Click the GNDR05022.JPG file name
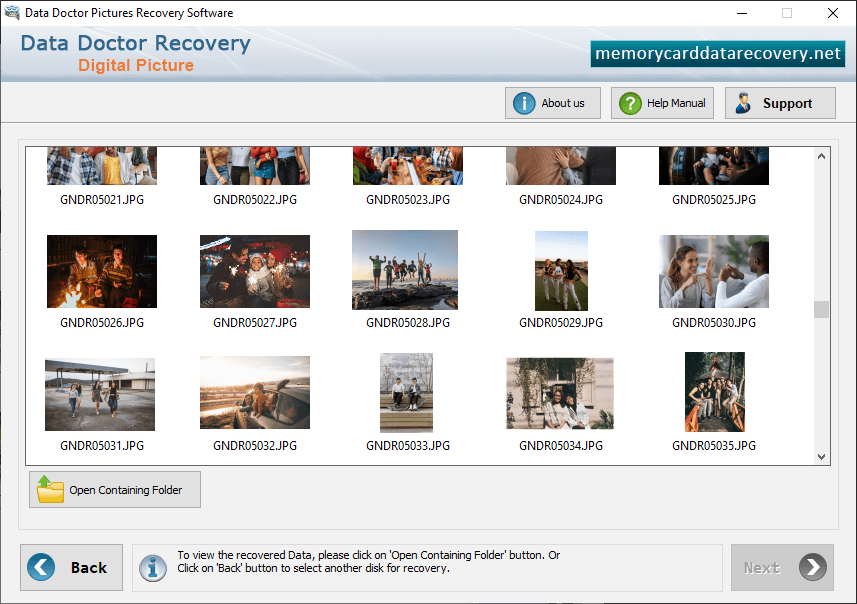The height and width of the screenshot is (604, 857). click(x=255, y=200)
